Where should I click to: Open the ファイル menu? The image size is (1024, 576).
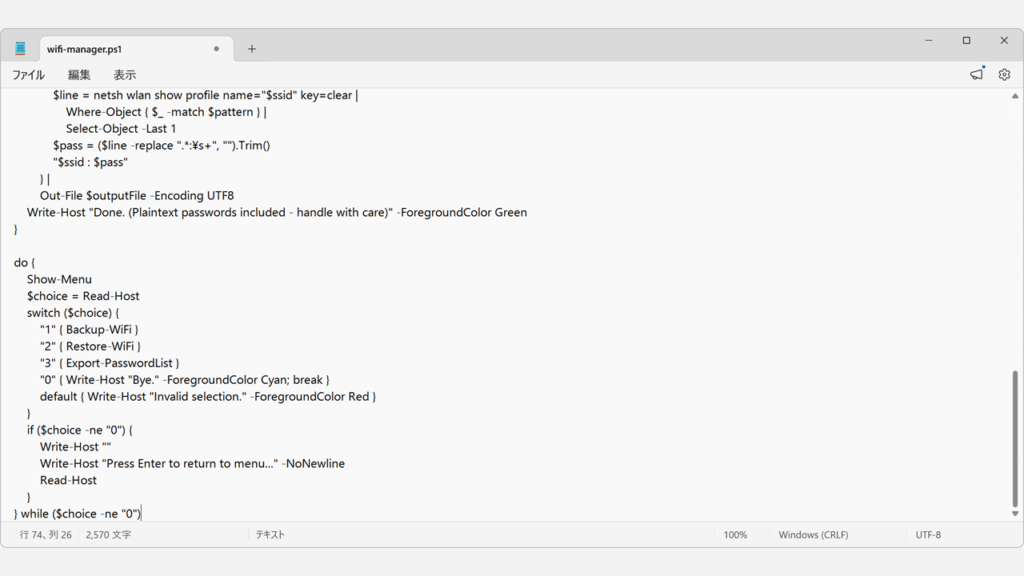[28, 75]
